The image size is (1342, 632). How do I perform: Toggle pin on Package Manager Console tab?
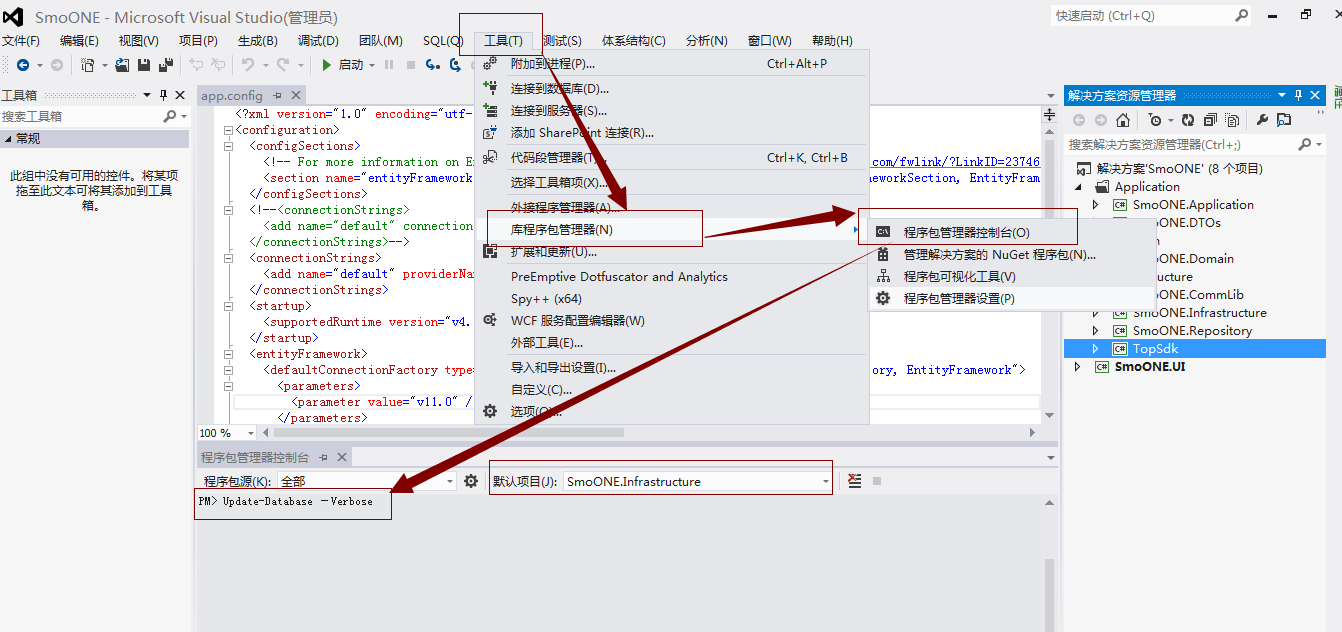click(x=322, y=457)
